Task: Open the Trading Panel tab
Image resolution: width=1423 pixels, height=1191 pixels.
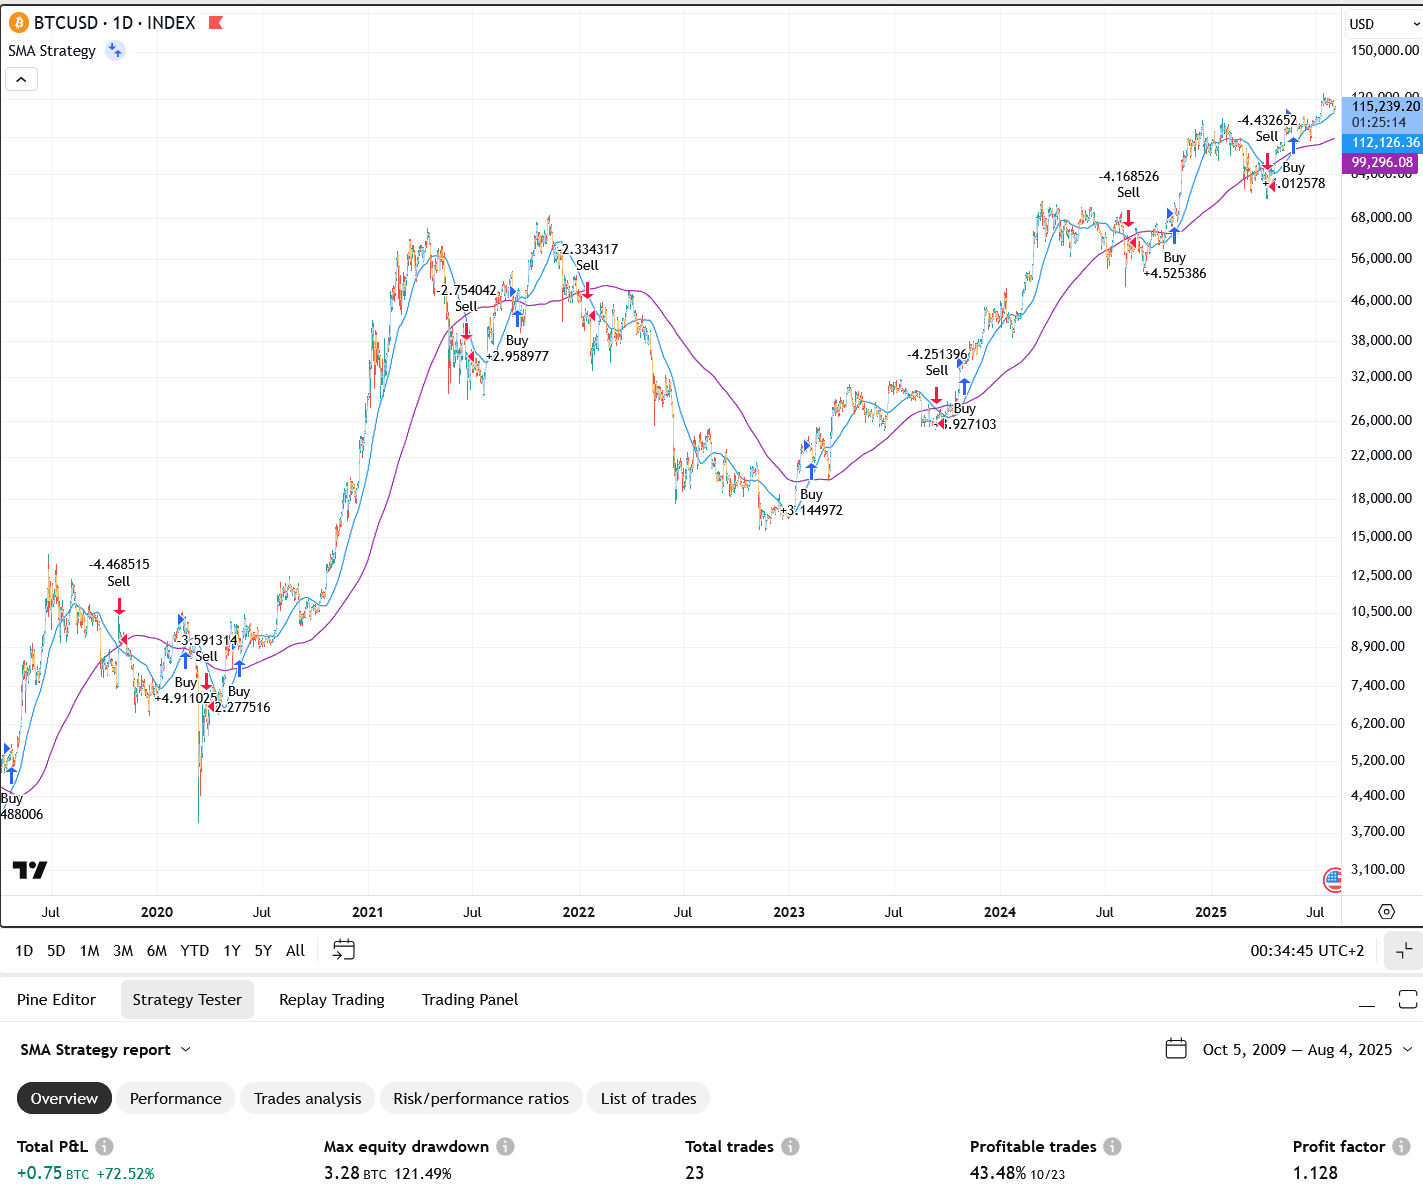Action: [x=470, y=999]
